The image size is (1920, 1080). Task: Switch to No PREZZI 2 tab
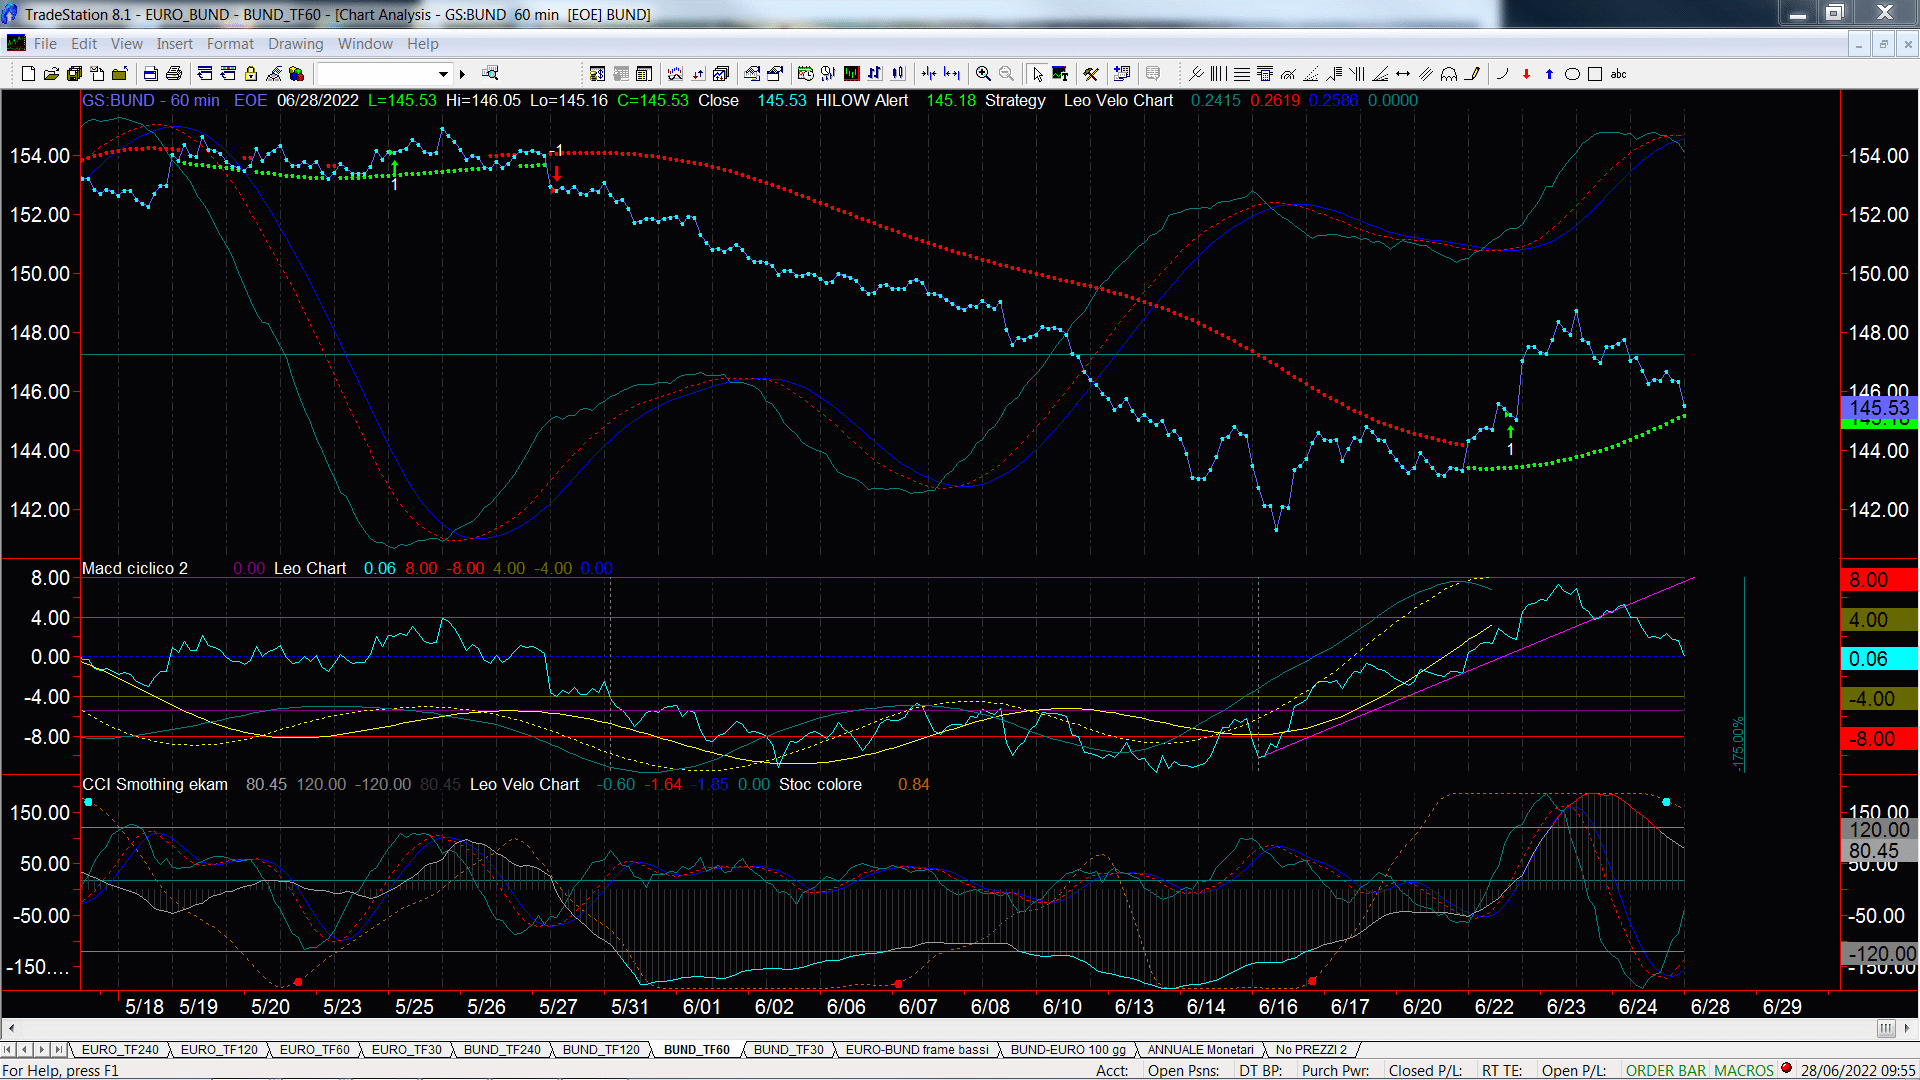(1311, 1050)
